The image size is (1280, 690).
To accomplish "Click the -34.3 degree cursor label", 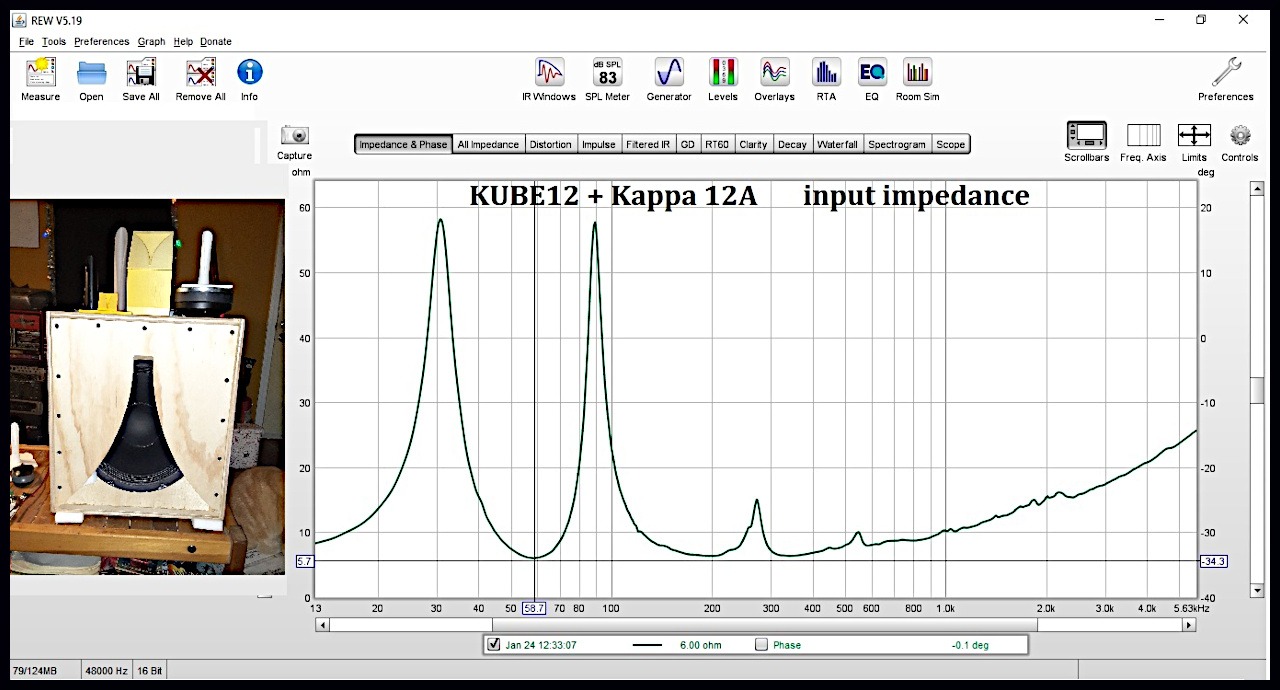I will 1213,562.
